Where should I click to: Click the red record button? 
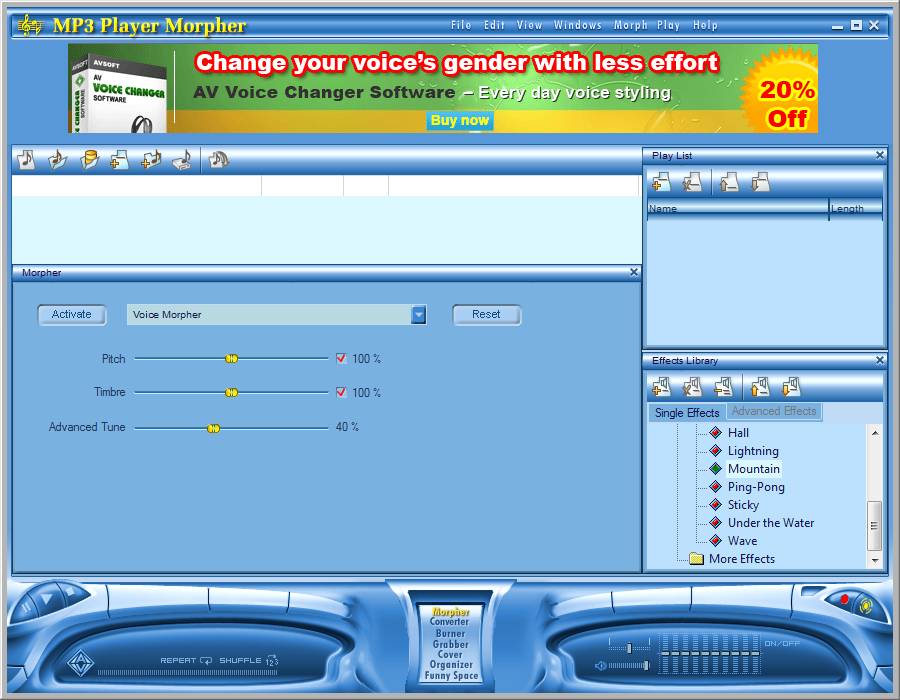(x=844, y=600)
